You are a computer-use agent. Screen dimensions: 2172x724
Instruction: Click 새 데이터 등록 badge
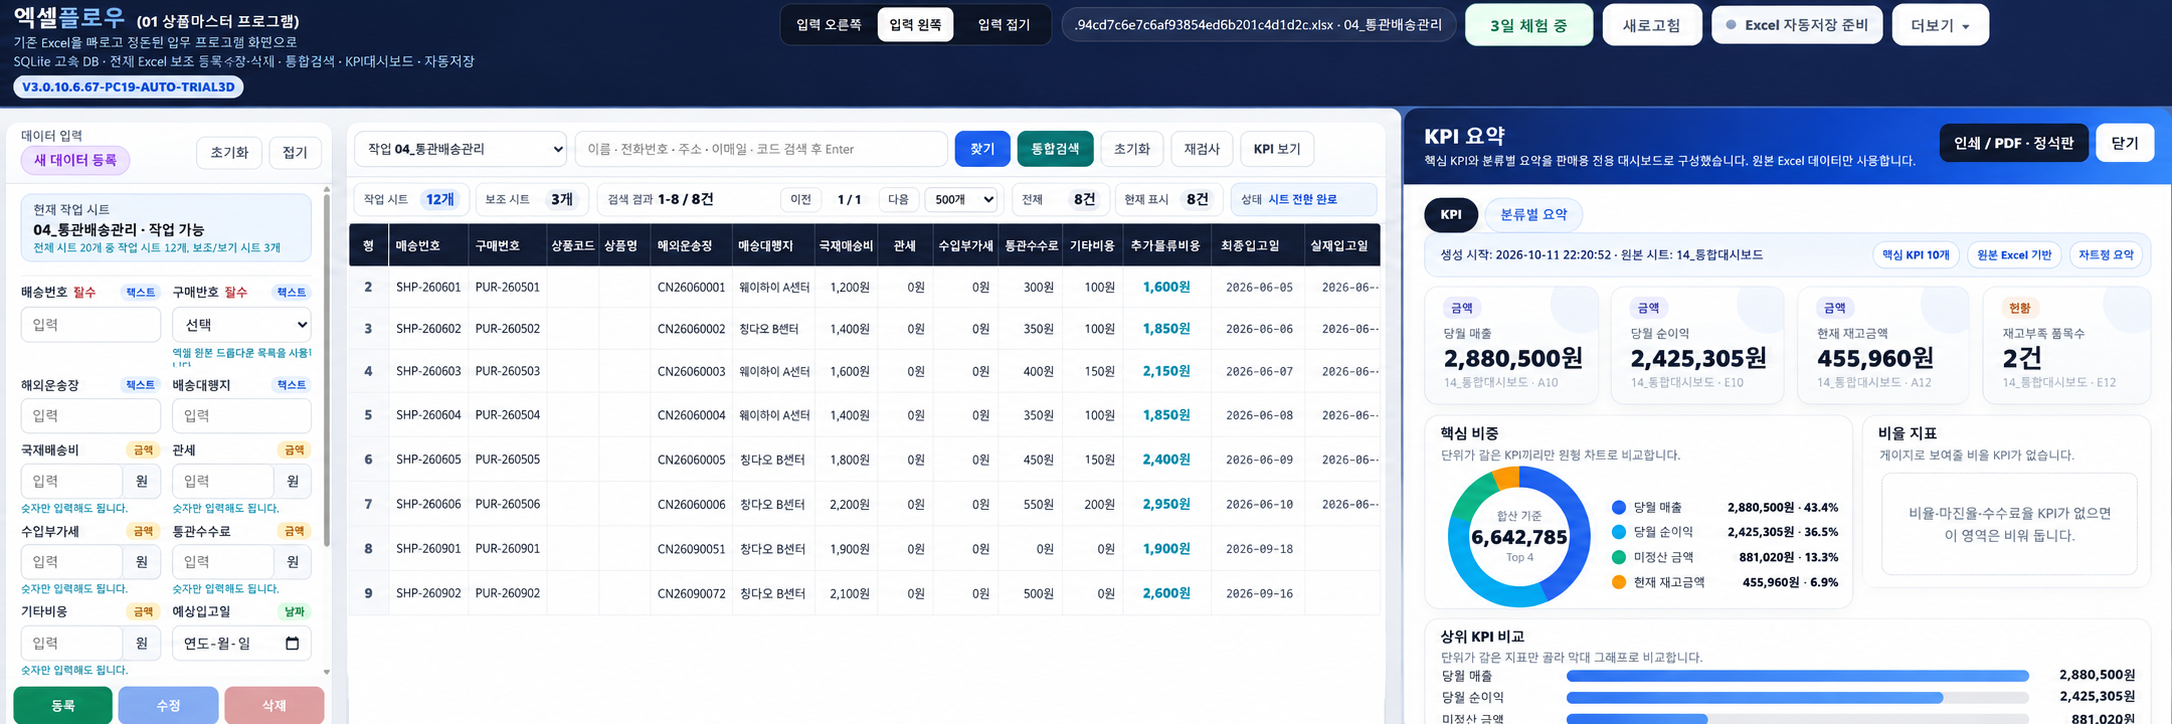(75, 160)
